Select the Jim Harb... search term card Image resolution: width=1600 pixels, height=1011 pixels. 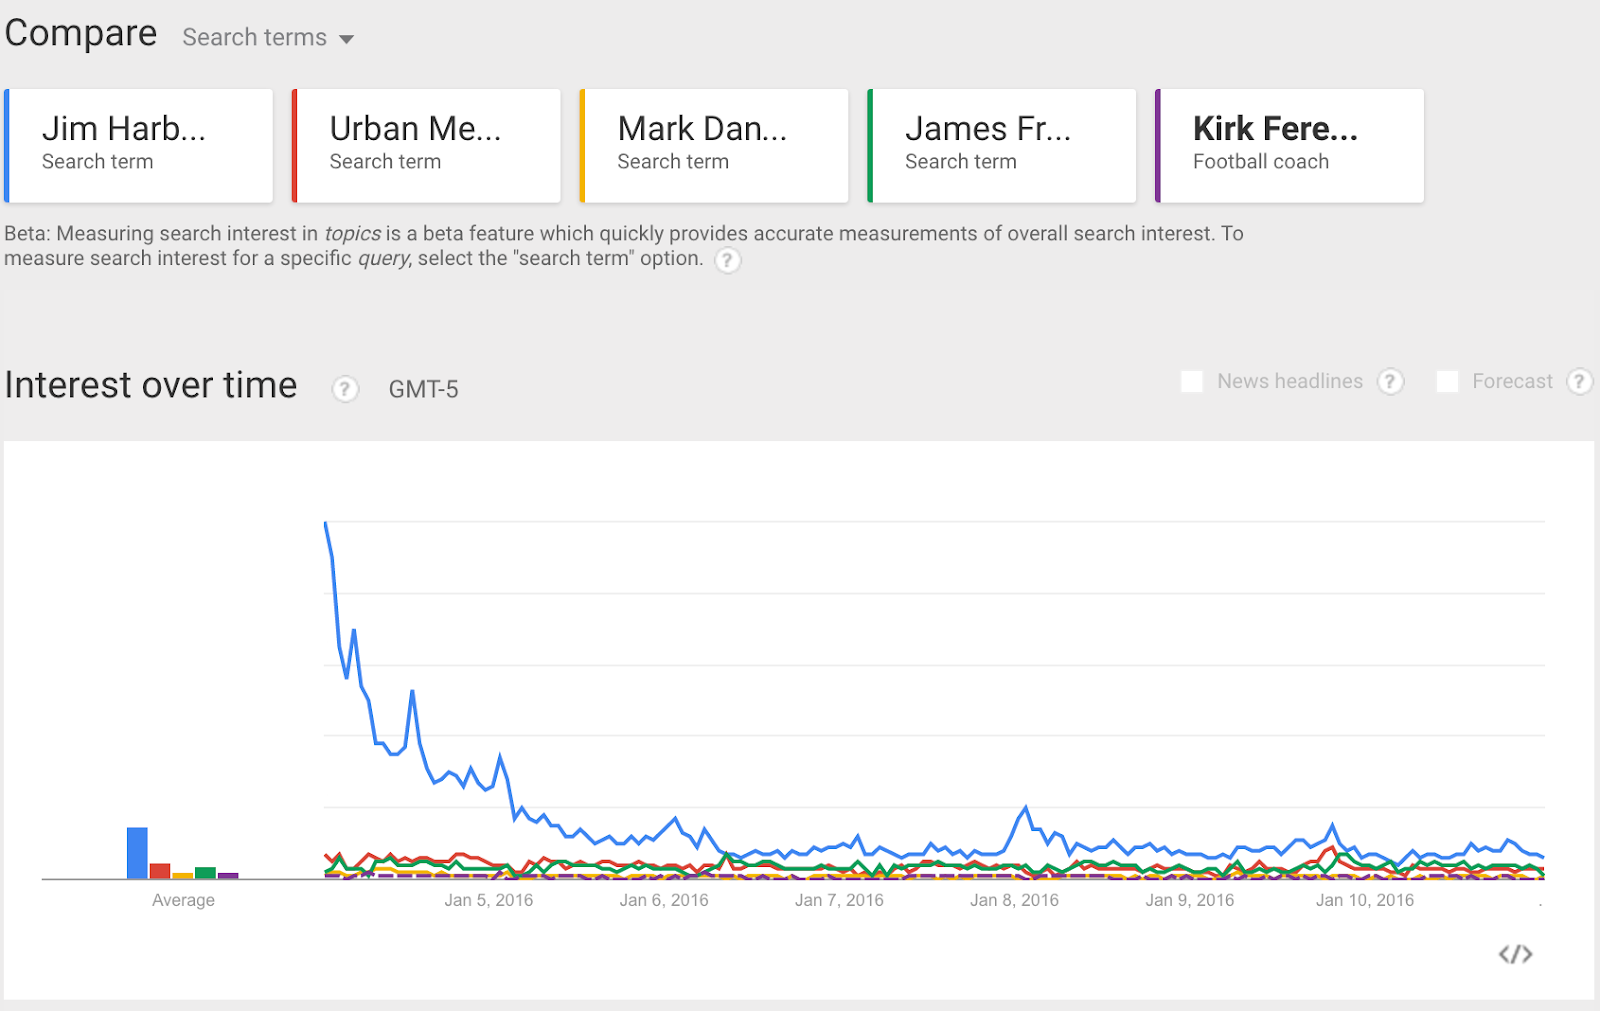[139, 146]
